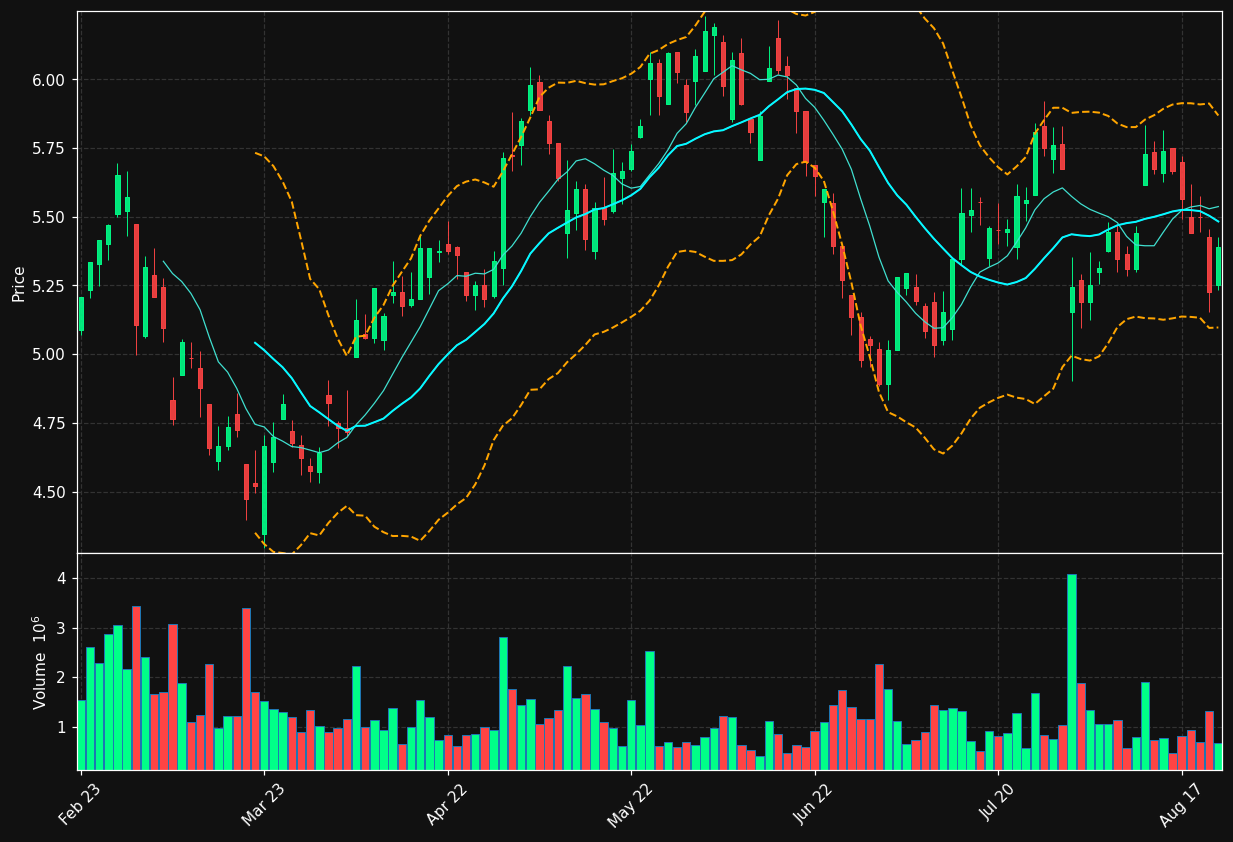The image size is (1233, 842).
Task: Click the Jun 22 date label
Action: click(x=814, y=805)
